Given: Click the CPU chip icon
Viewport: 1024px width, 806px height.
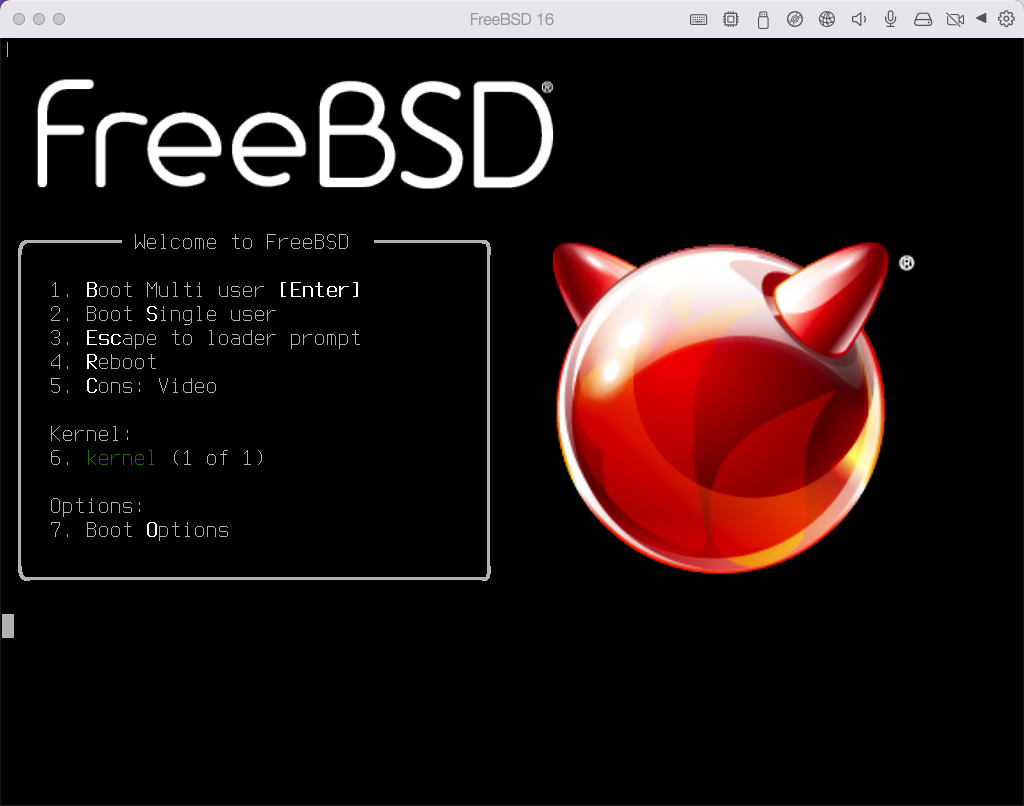Looking at the screenshot, I should 731,20.
